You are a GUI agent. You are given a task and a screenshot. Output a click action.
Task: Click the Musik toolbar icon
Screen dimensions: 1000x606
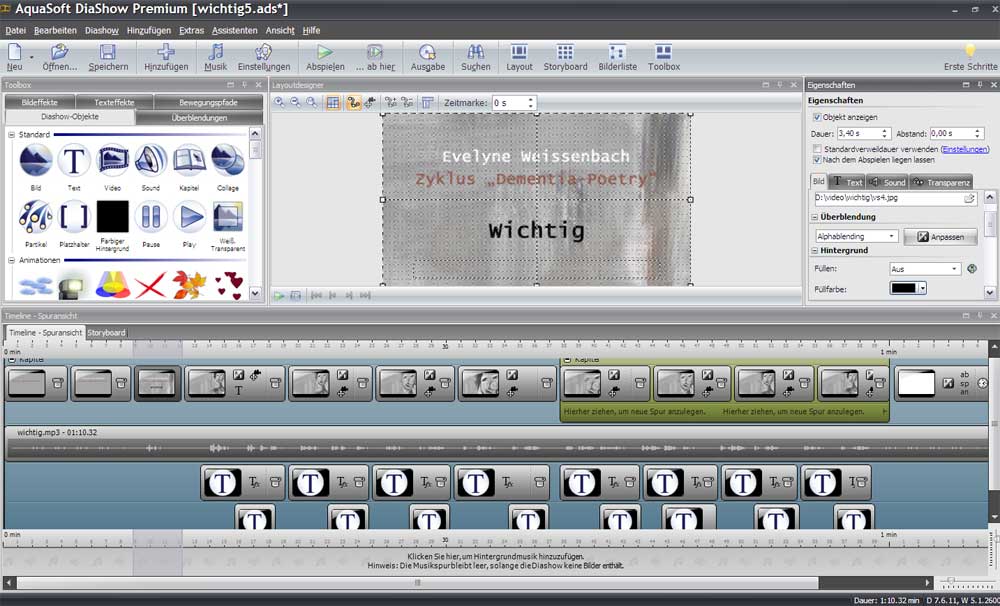click(215, 56)
